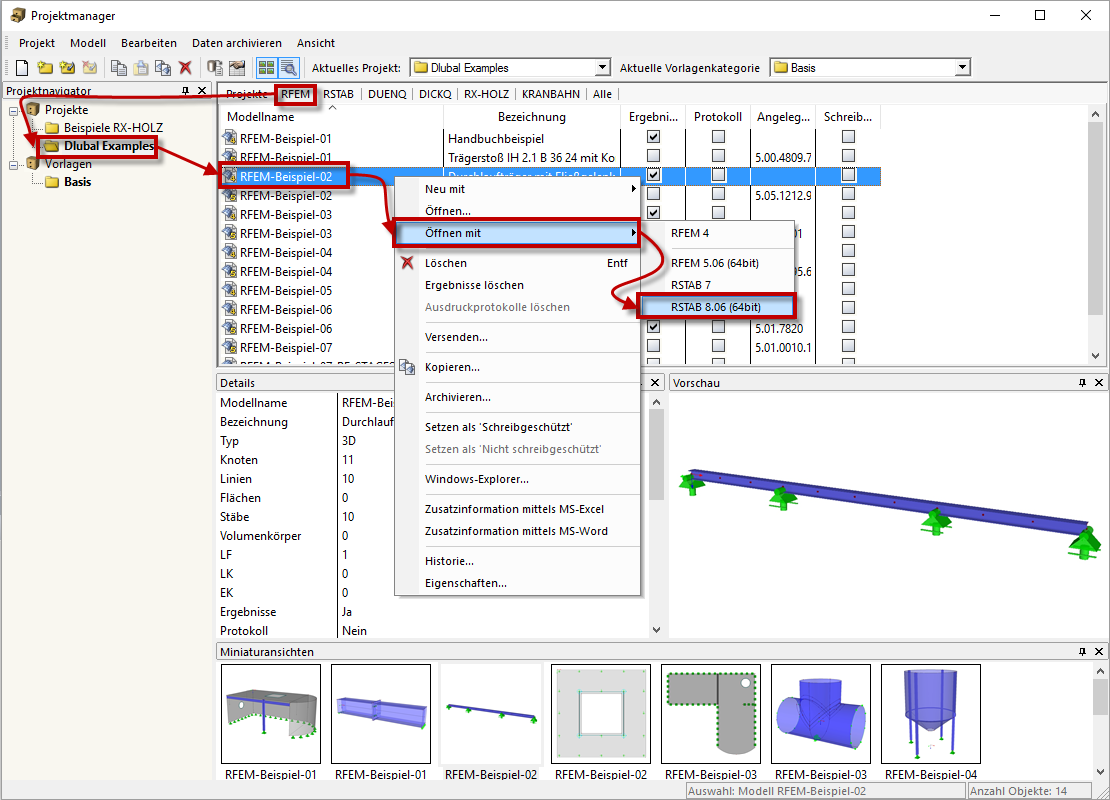1110x800 pixels.
Task: Sort by the Modellname column header
Action: coord(331,117)
